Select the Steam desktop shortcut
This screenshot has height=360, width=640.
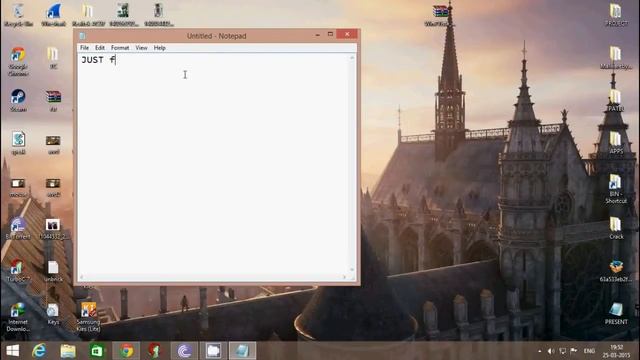[x=18, y=101]
